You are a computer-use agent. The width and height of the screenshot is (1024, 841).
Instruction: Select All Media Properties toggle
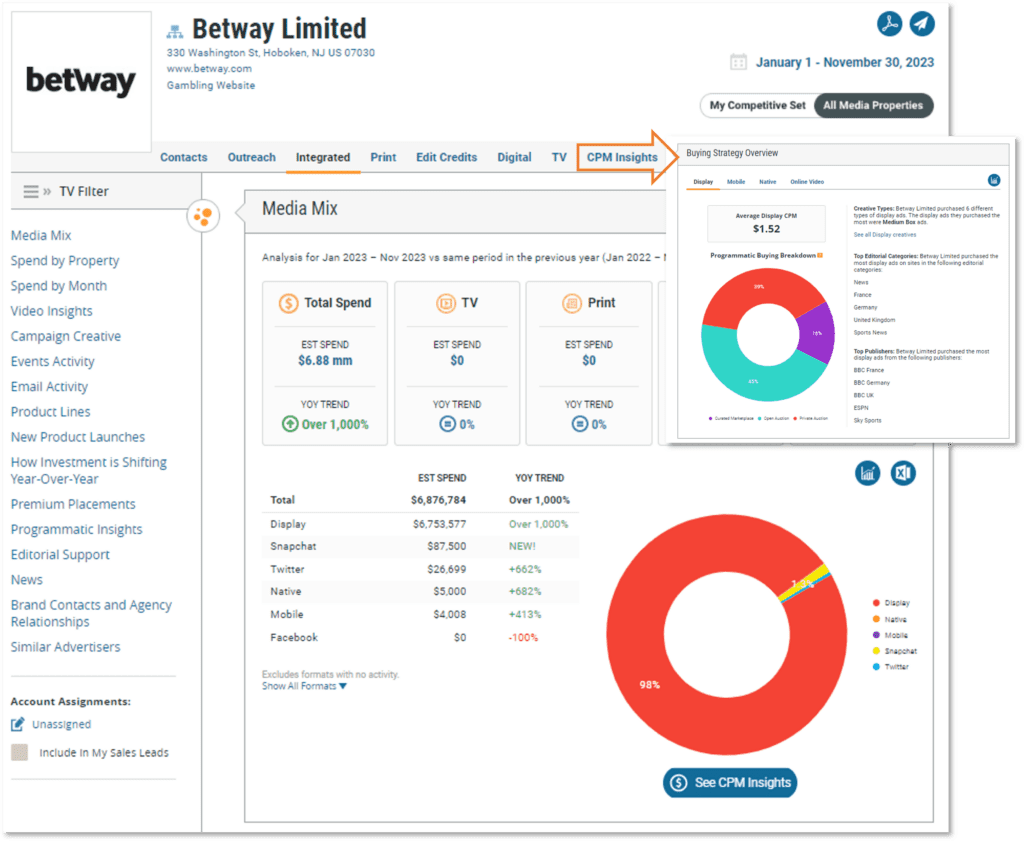873,105
